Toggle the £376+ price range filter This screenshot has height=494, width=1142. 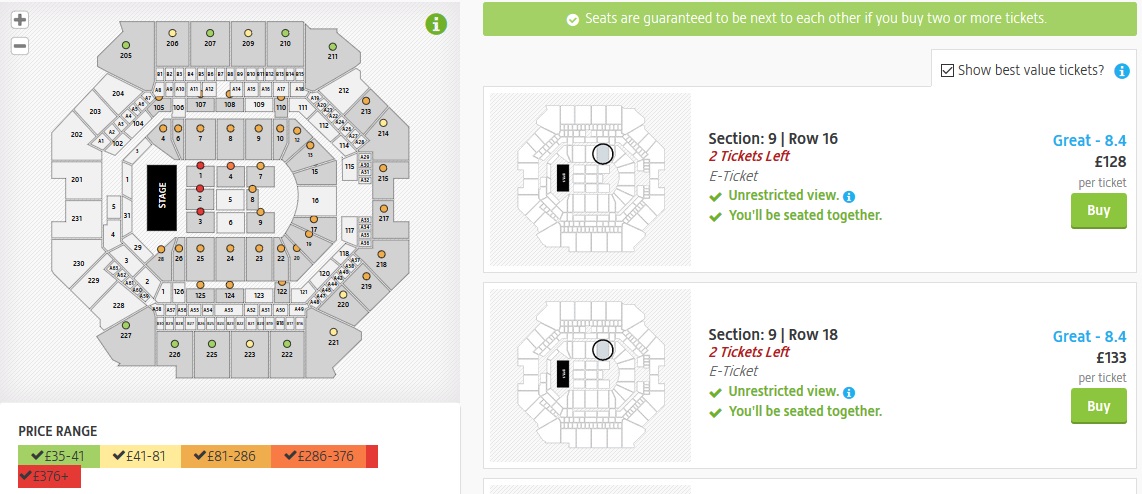pos(49,477)
